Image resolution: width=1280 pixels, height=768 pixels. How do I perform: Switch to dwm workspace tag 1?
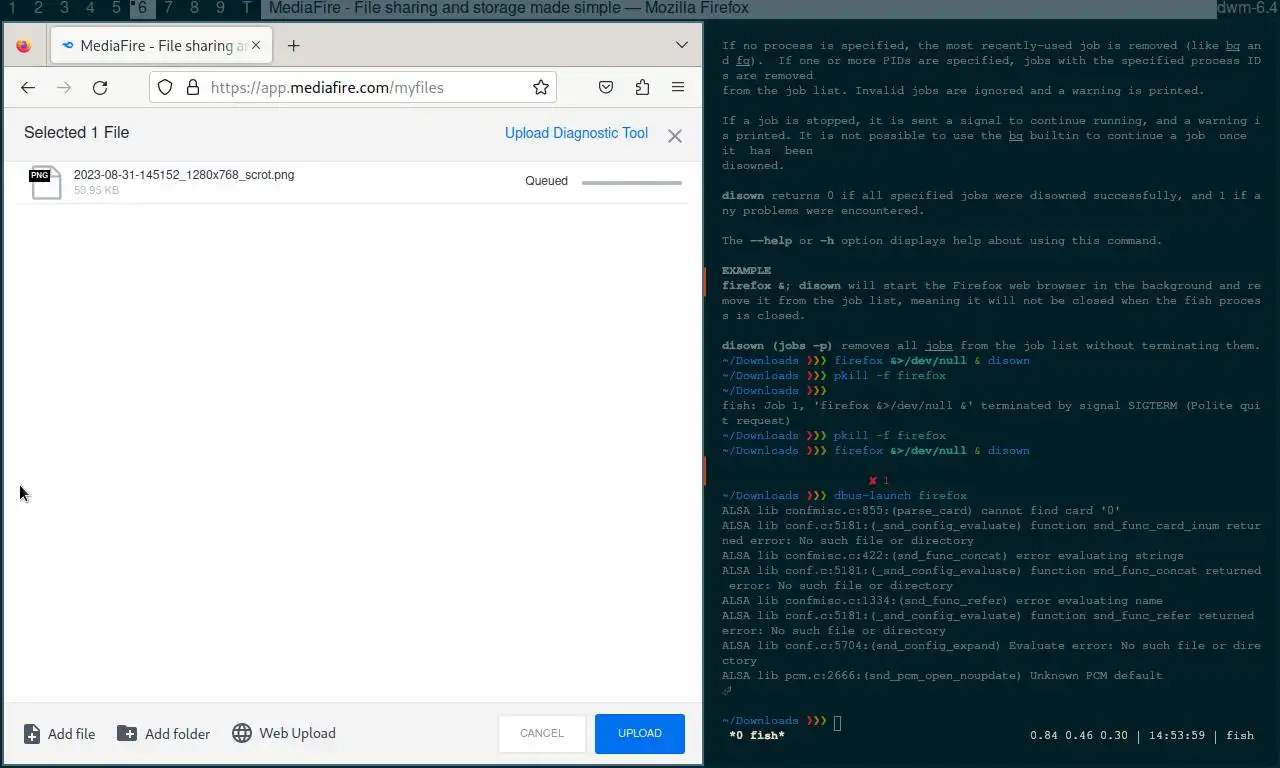point(12,8)
